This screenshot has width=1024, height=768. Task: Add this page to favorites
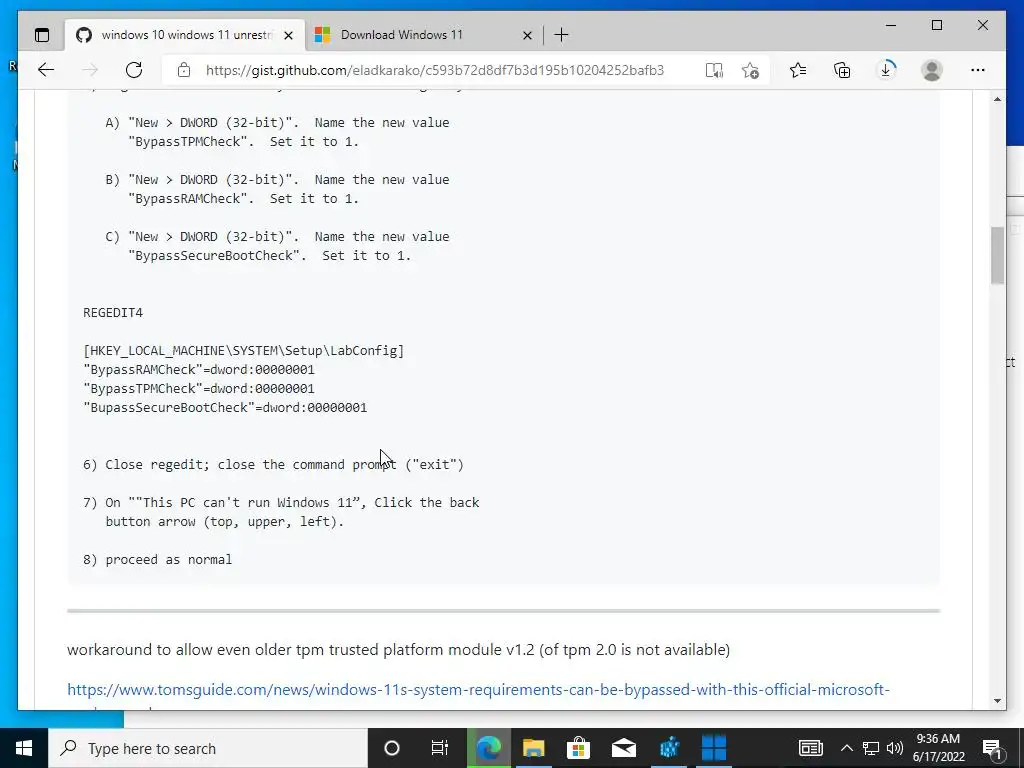pyautogui.click(x=750, y=70)
